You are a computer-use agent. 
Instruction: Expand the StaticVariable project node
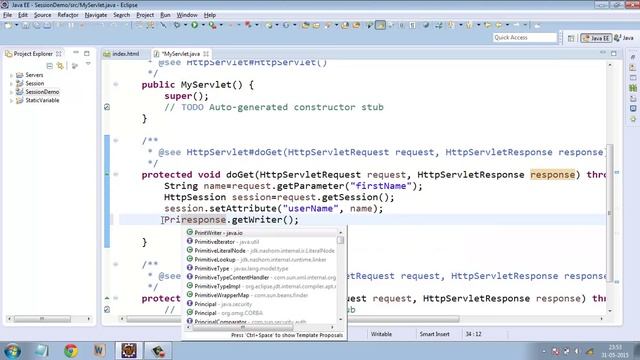(11, 101)
